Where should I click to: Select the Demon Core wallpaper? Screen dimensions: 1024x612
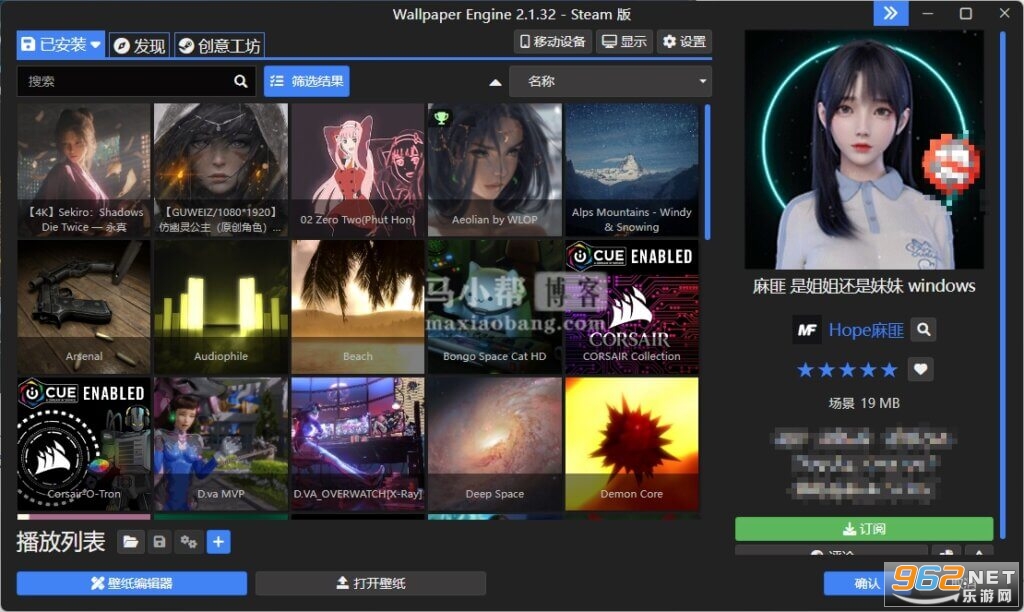pyautogui.click(x=632, y=443)
